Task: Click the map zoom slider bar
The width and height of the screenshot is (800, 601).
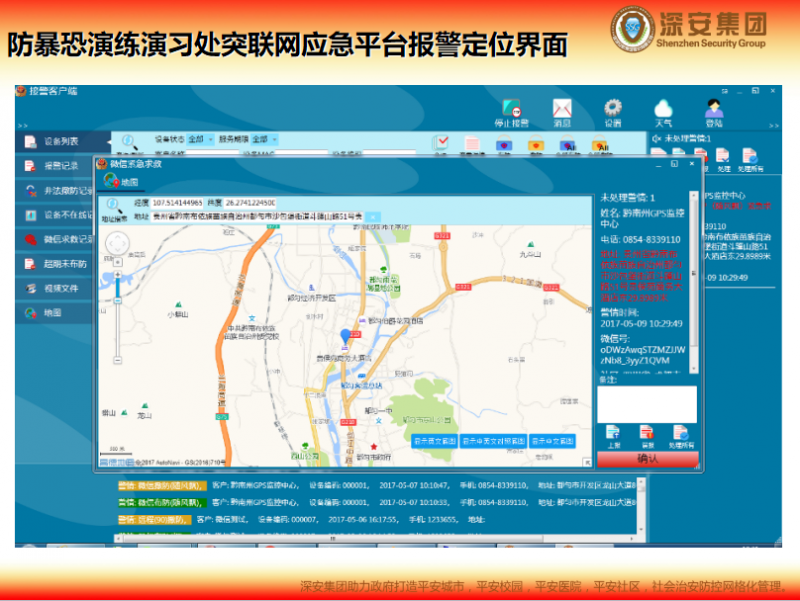Action: [119, 320]
